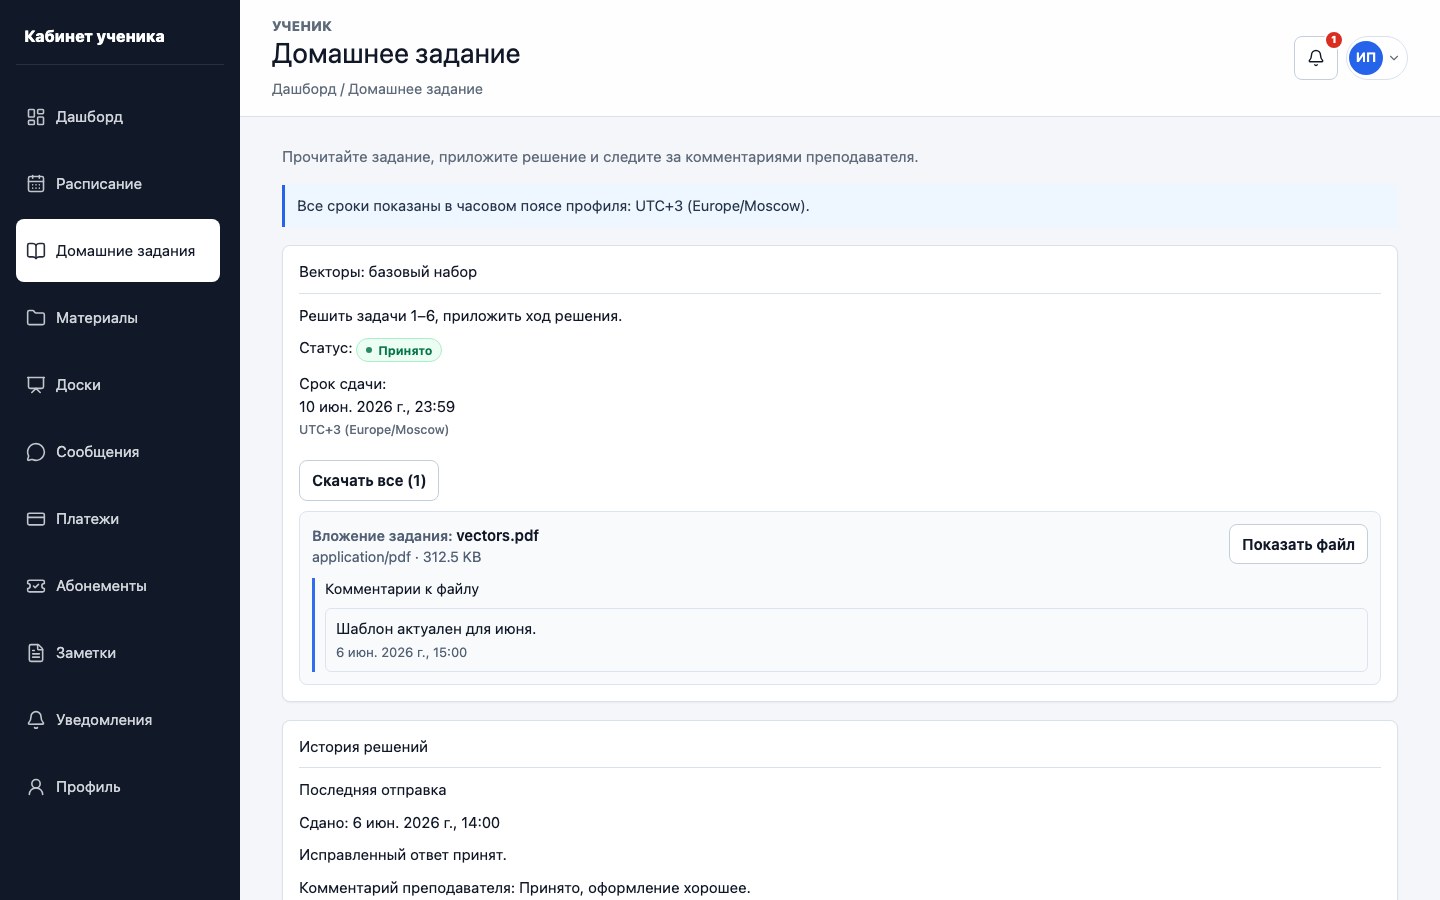Click the Профиль person icon
Image resolution: width=1440 pixels, height=900 pixels.
[36, 787]
